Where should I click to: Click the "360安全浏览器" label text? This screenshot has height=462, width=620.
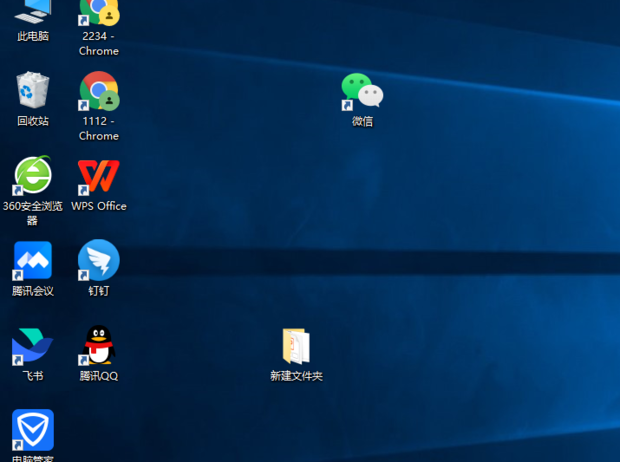click(x=33, y=213)
